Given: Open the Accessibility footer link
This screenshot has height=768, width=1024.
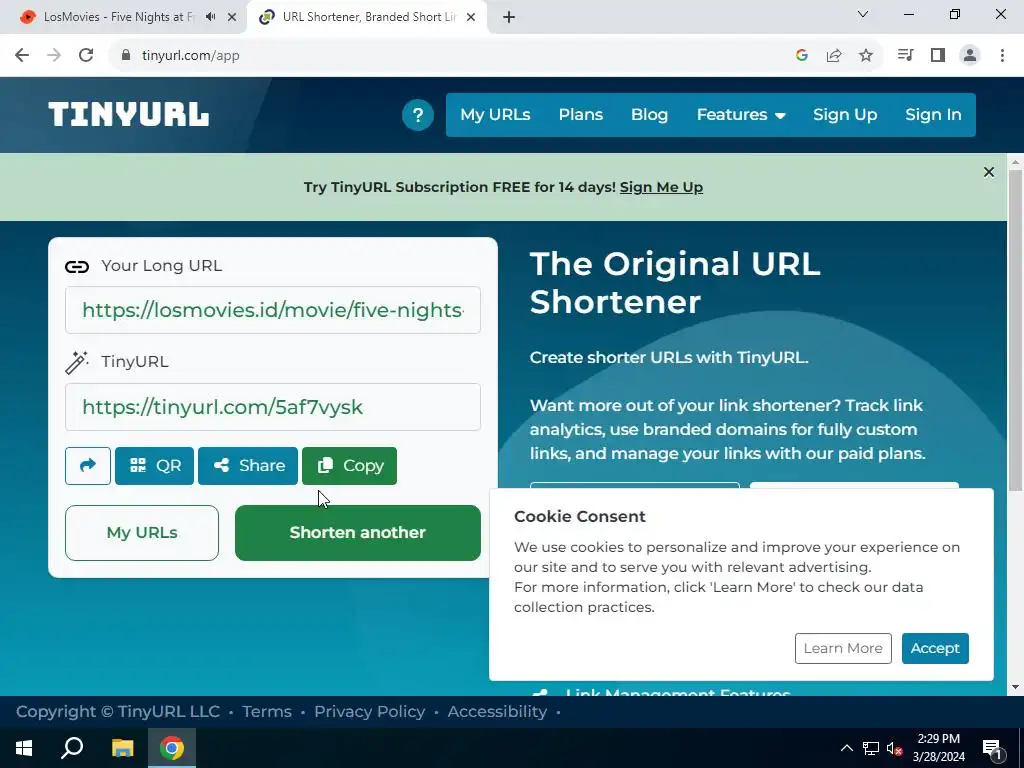Looking at the screenshot, I should [497, 711].
